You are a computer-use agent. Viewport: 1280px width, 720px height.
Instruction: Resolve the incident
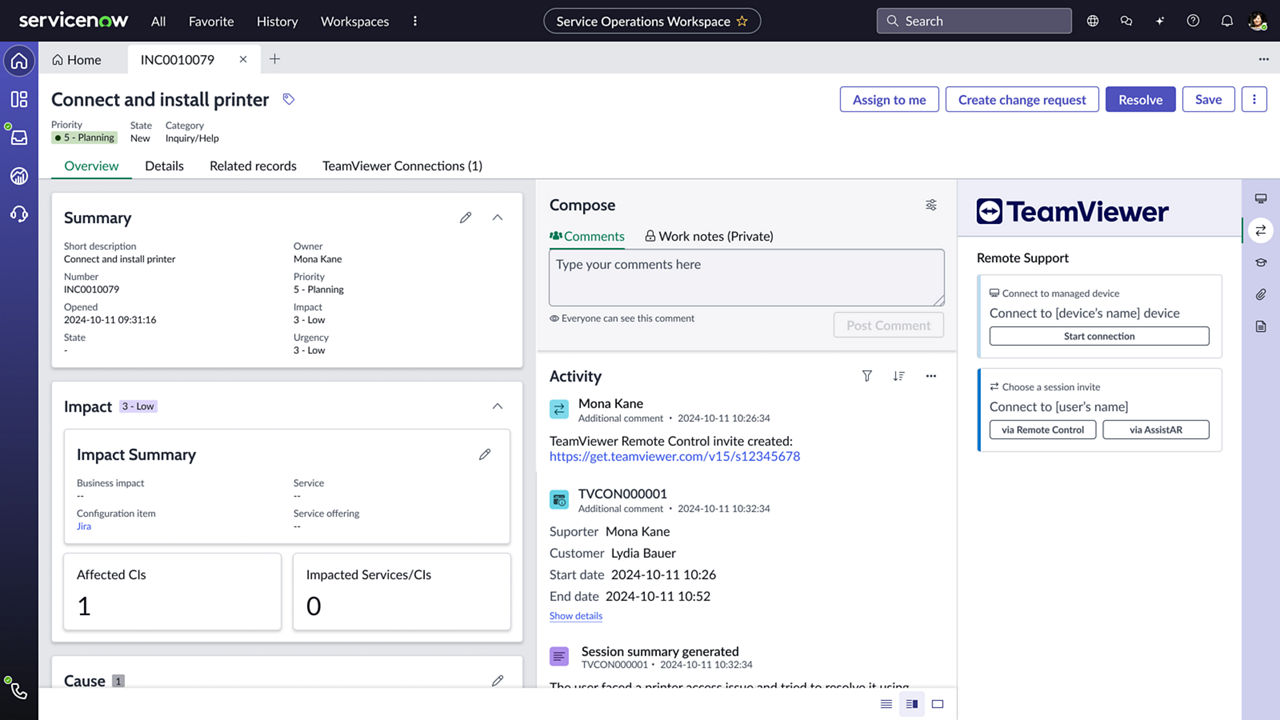tap(1140, 99)
